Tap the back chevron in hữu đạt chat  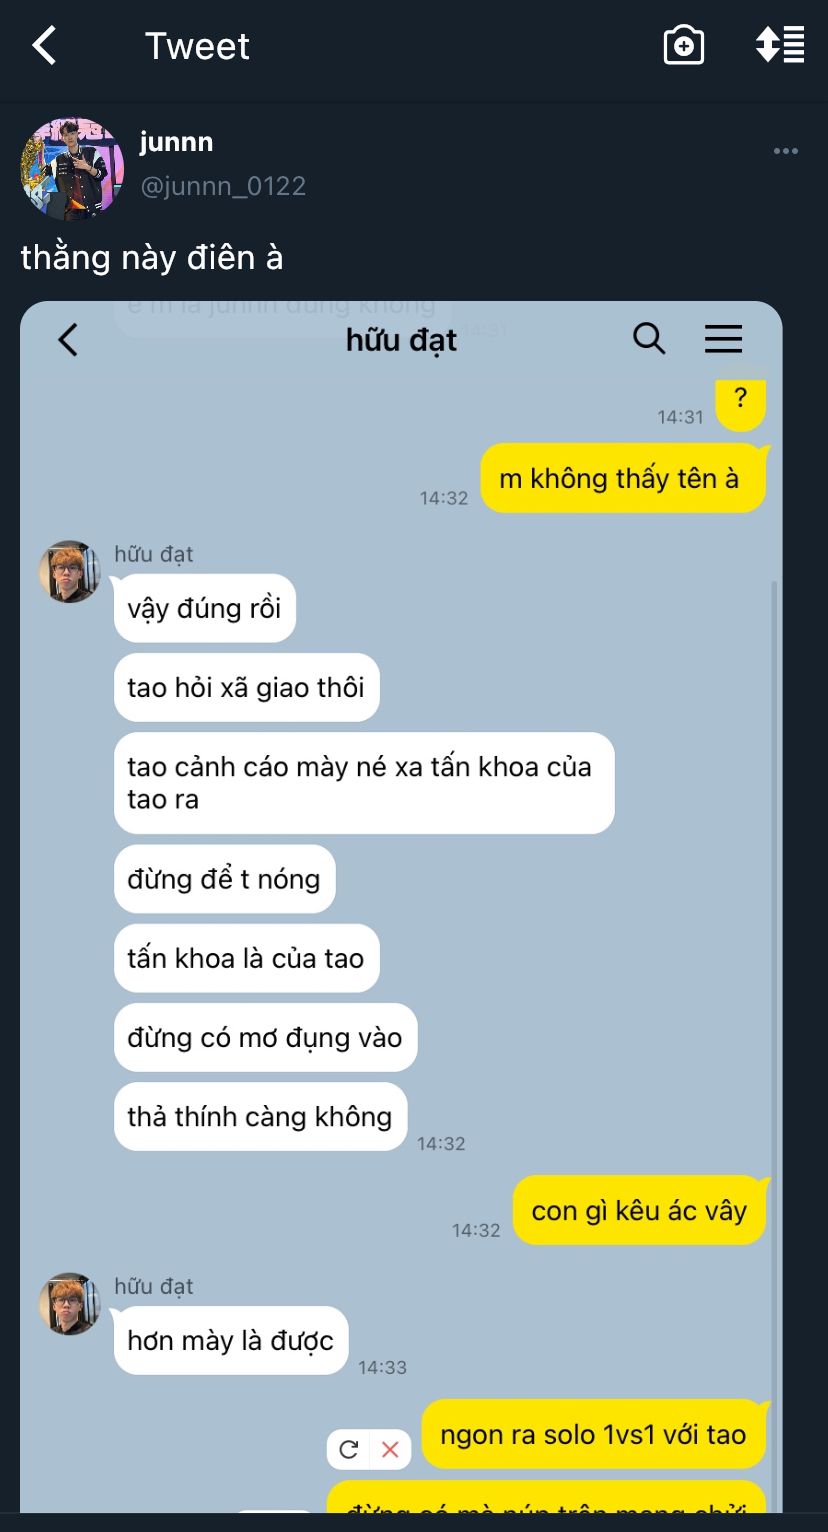[67, 340]
